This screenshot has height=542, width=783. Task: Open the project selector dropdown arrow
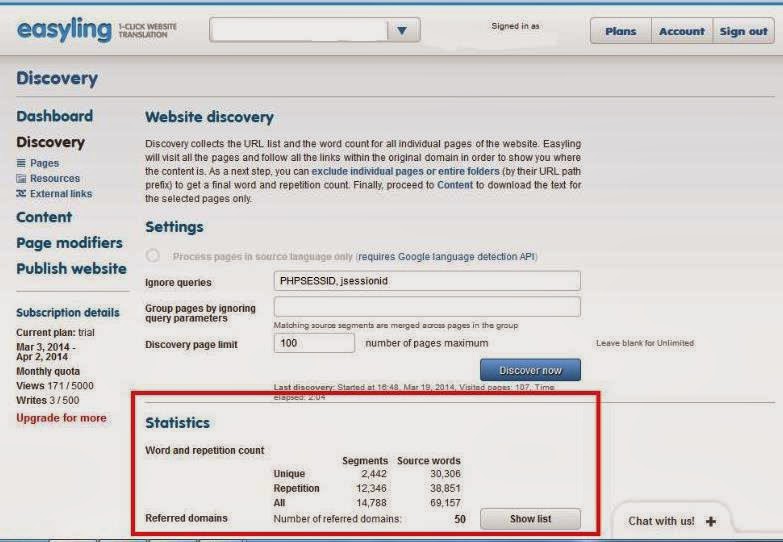402,30
